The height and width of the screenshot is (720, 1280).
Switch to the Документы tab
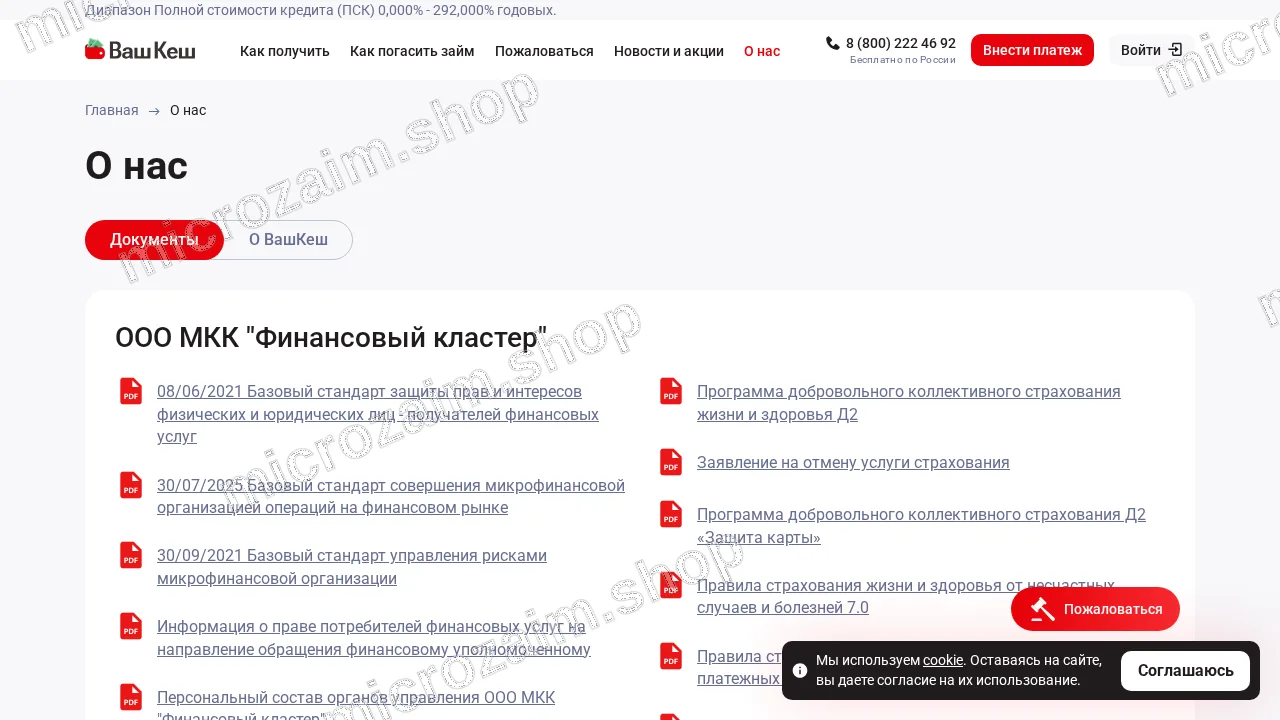pos(154,240)
